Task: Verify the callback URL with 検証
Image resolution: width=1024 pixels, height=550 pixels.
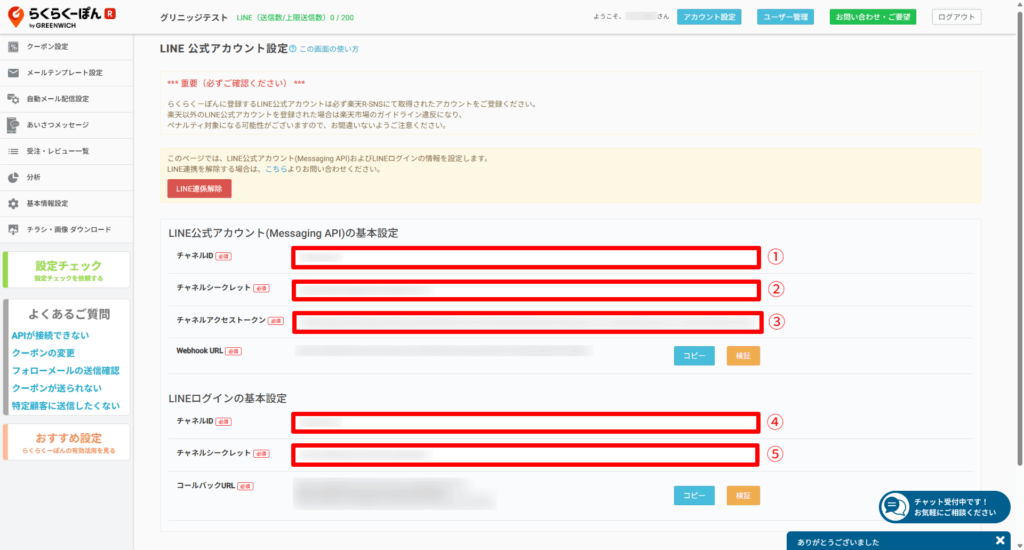Action: click(743, 495)
